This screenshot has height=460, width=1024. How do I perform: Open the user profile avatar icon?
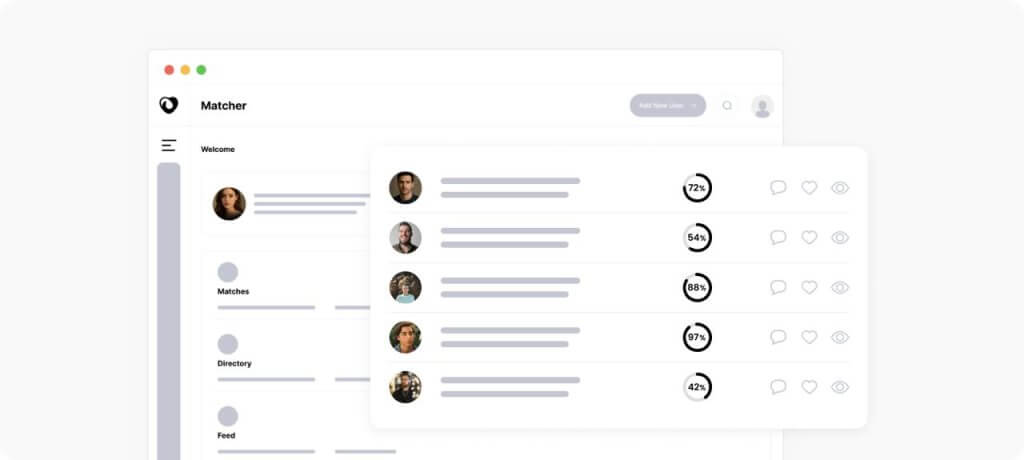click(762, 107)
